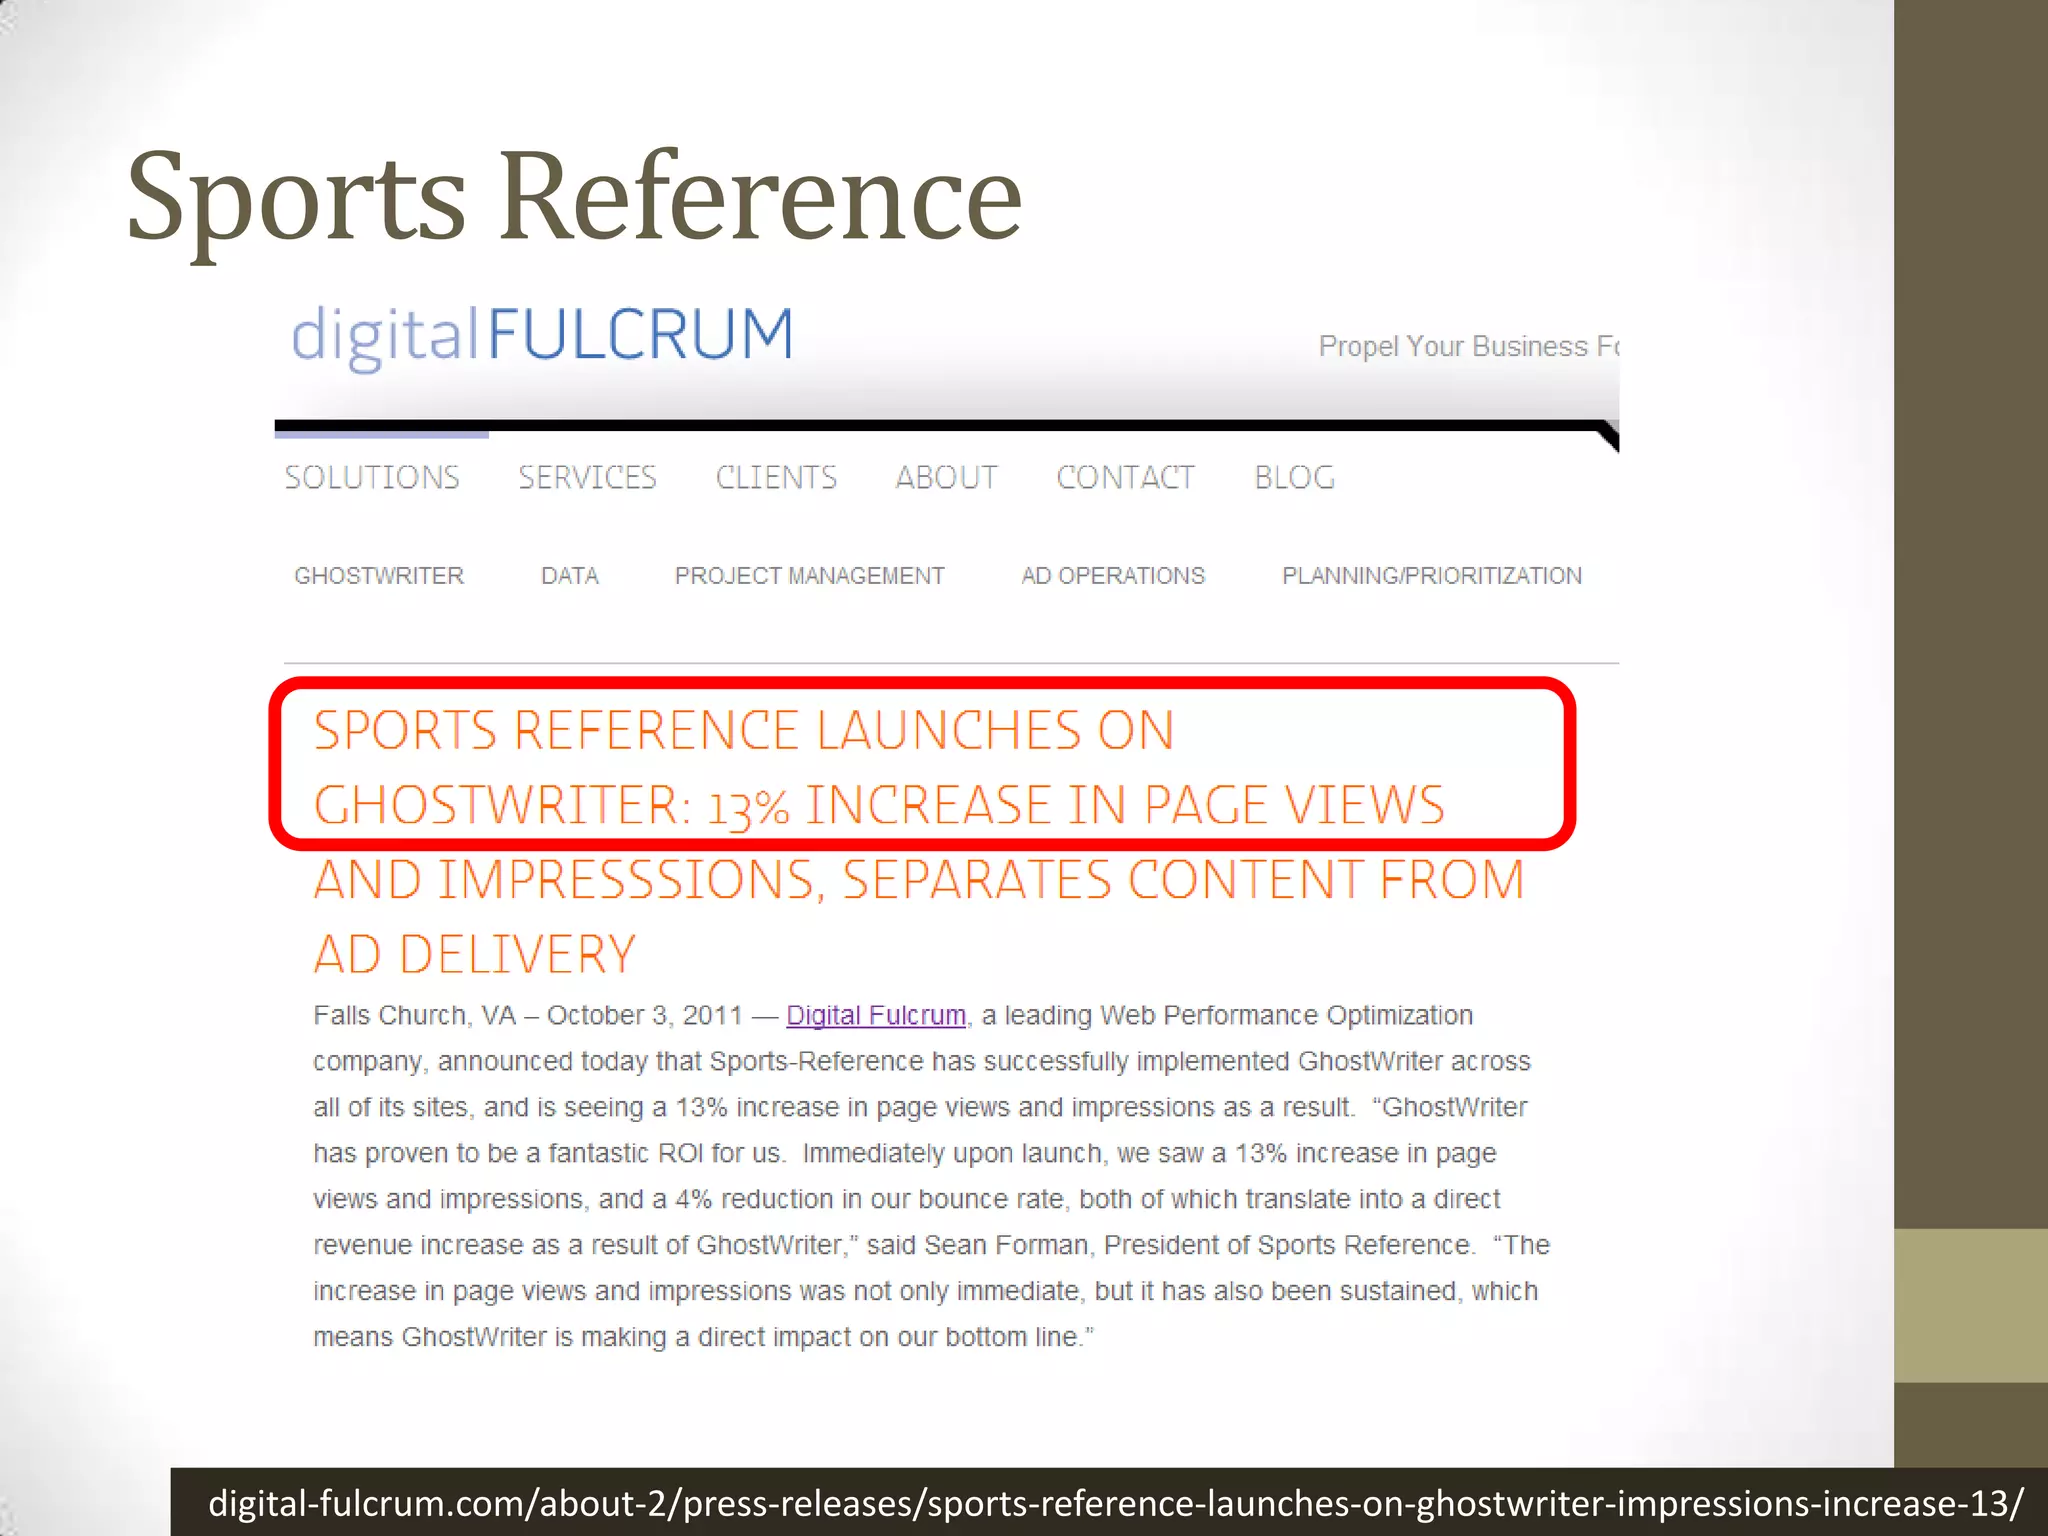2048x1536 pixels.
Task: Select the GHOSTWRITER submenu item
Action: point(379,576)
